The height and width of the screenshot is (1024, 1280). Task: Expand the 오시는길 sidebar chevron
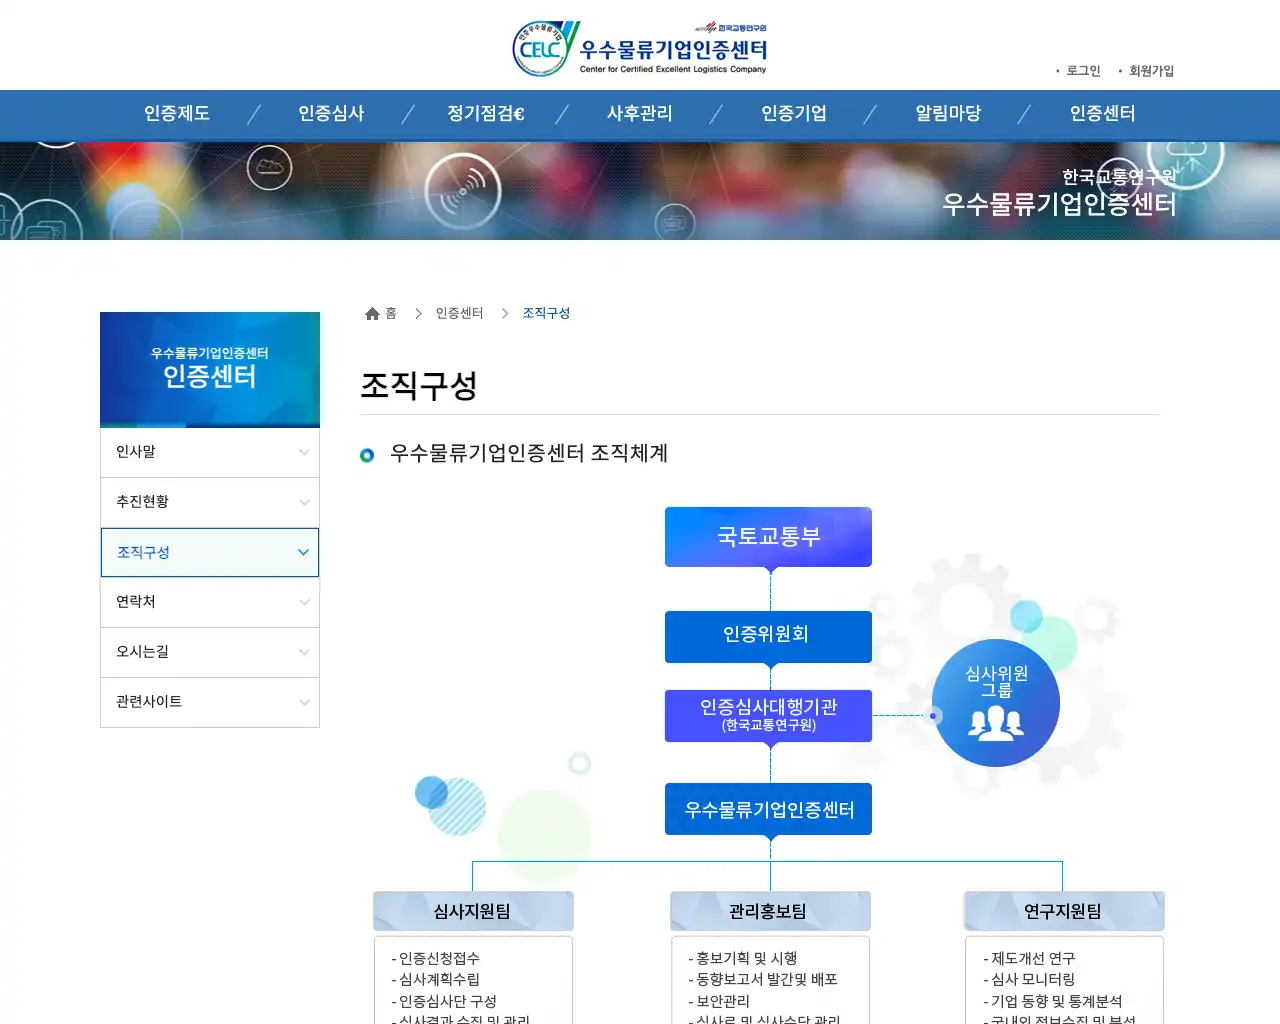(304, 652)
